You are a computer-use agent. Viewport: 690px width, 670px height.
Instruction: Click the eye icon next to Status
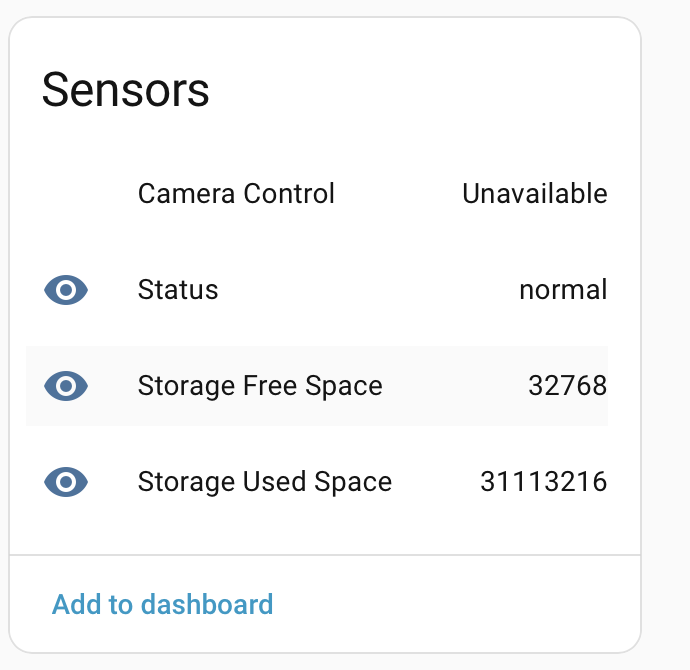[x=66, y=290]
